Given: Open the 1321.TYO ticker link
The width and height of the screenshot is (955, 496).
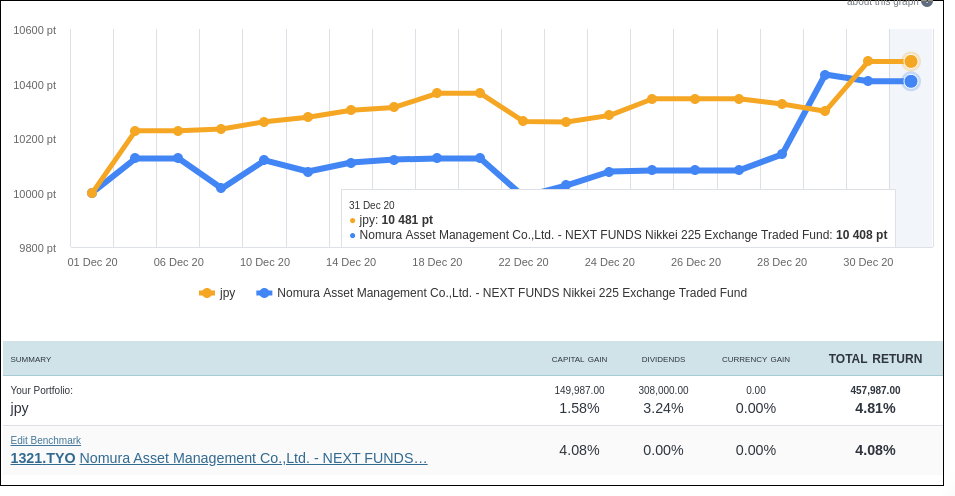Looking at the screenshot, I should 43,458.
